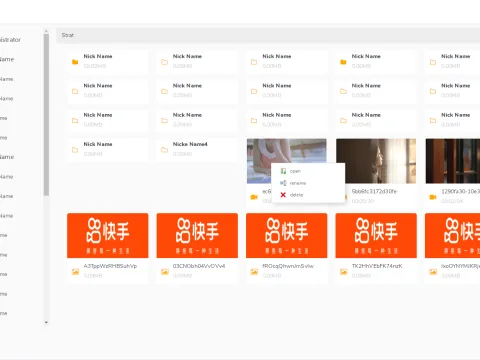This screenshot has width=480, height=360.
Task: Choose delete in the context menu
Action: [x=296, y=195]
